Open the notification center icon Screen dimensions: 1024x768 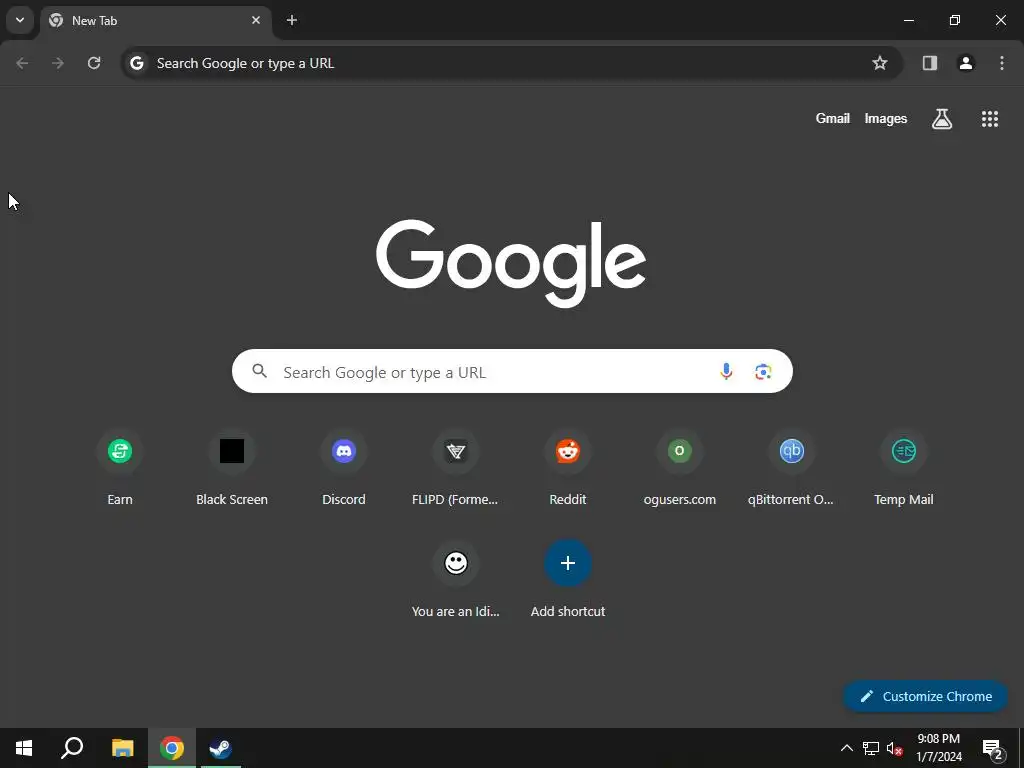pos(993,748)
